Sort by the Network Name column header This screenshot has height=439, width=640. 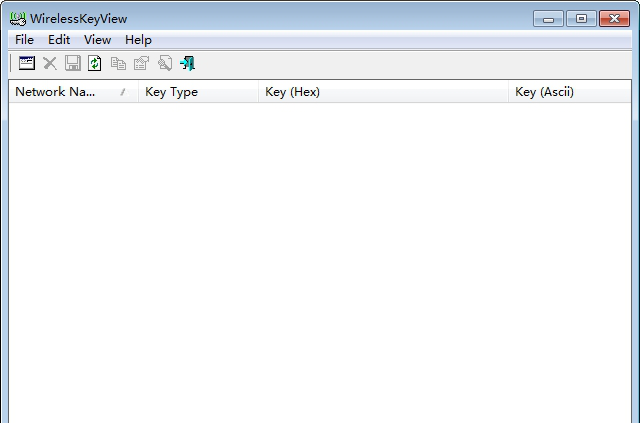tap(73, 92)
